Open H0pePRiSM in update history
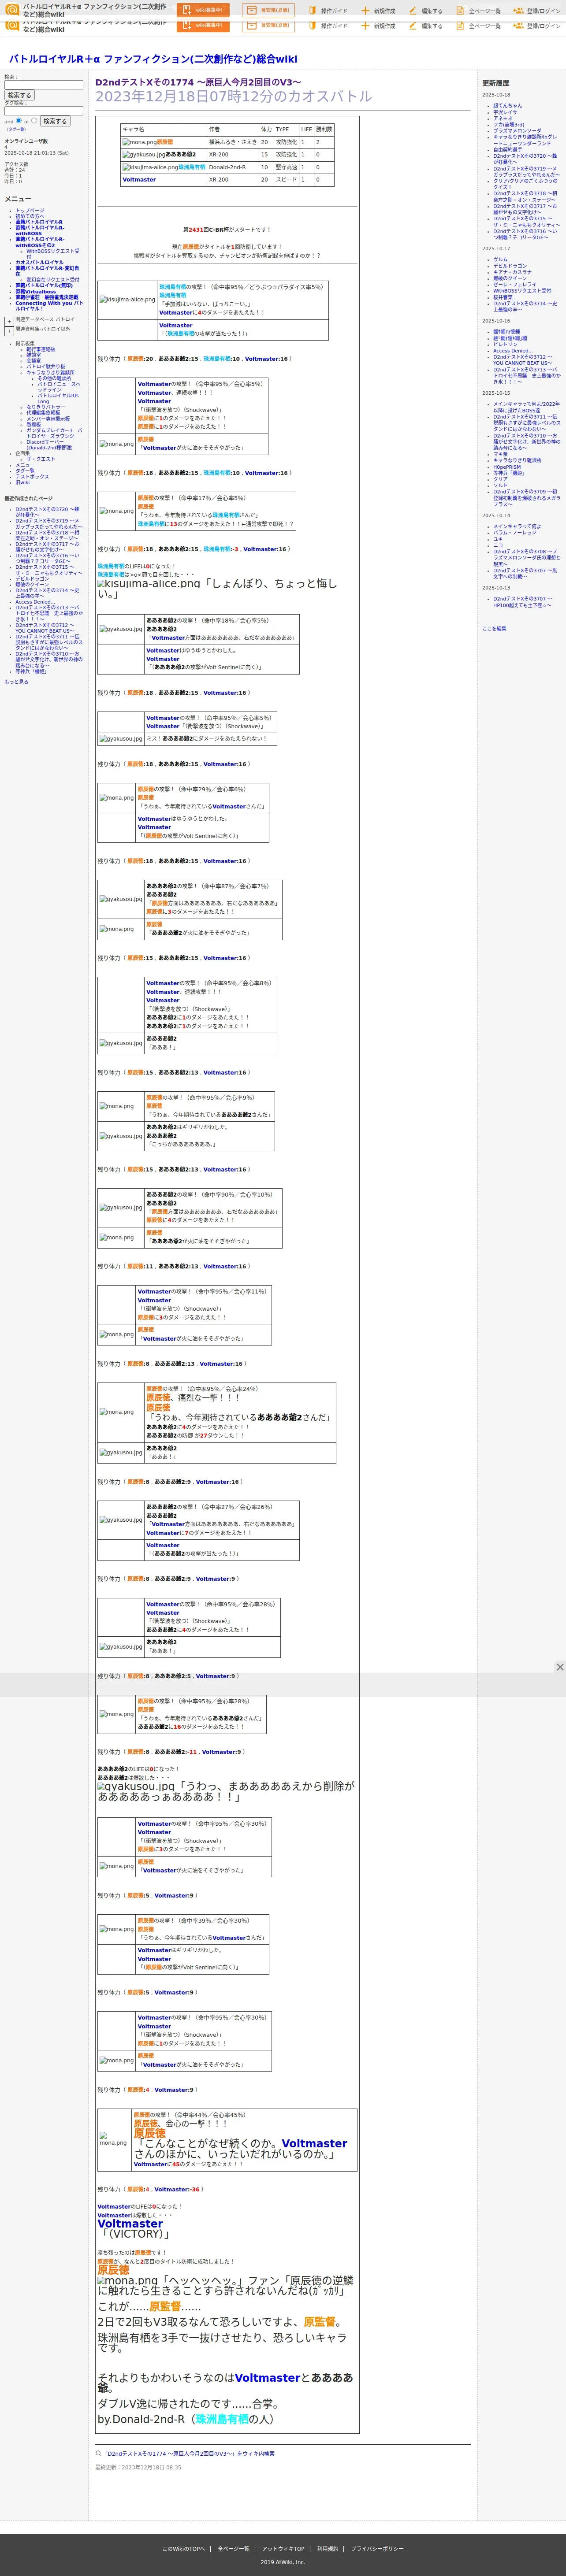Image resolution: width=566 pixels, height=2576 pixels. (x=506, y=467)
